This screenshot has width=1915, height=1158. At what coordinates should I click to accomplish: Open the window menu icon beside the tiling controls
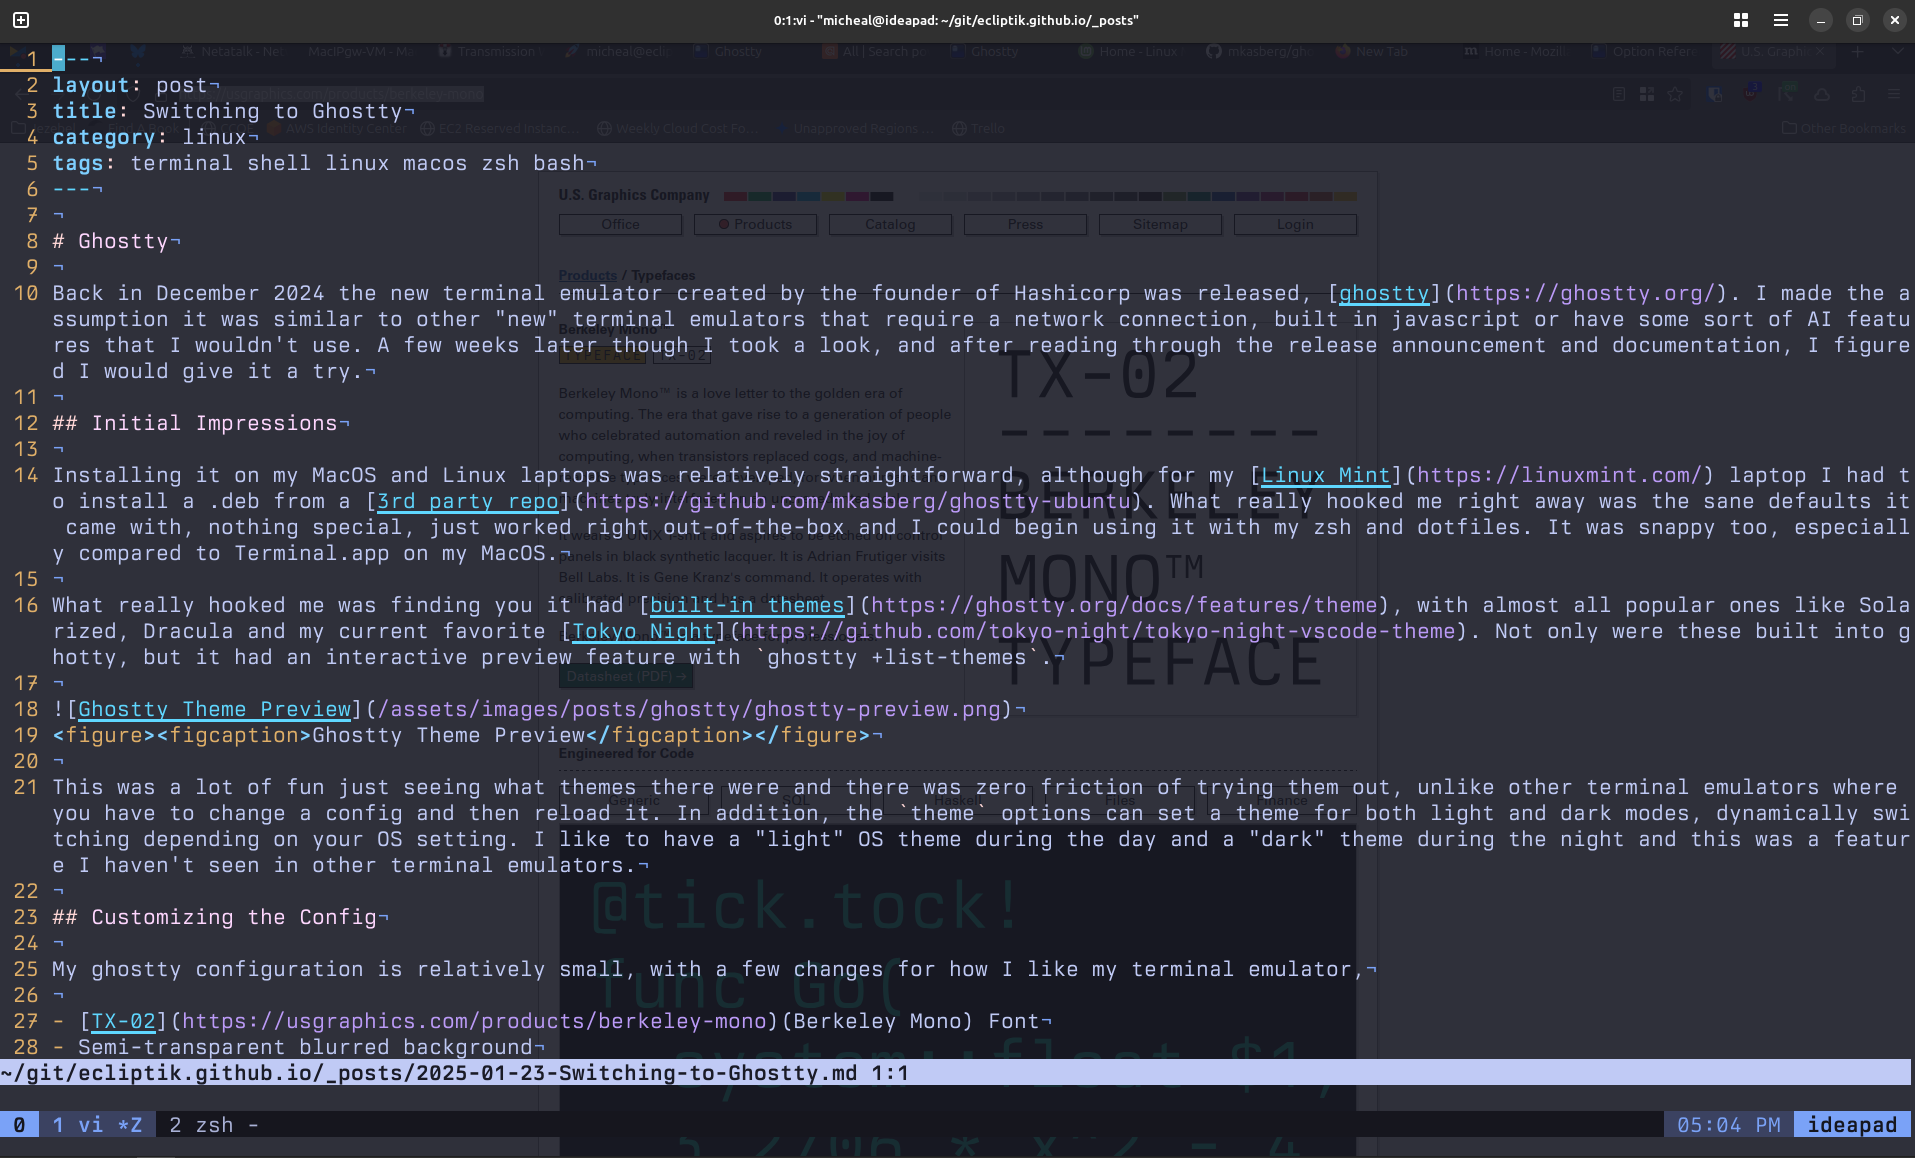click(1780, 19)
